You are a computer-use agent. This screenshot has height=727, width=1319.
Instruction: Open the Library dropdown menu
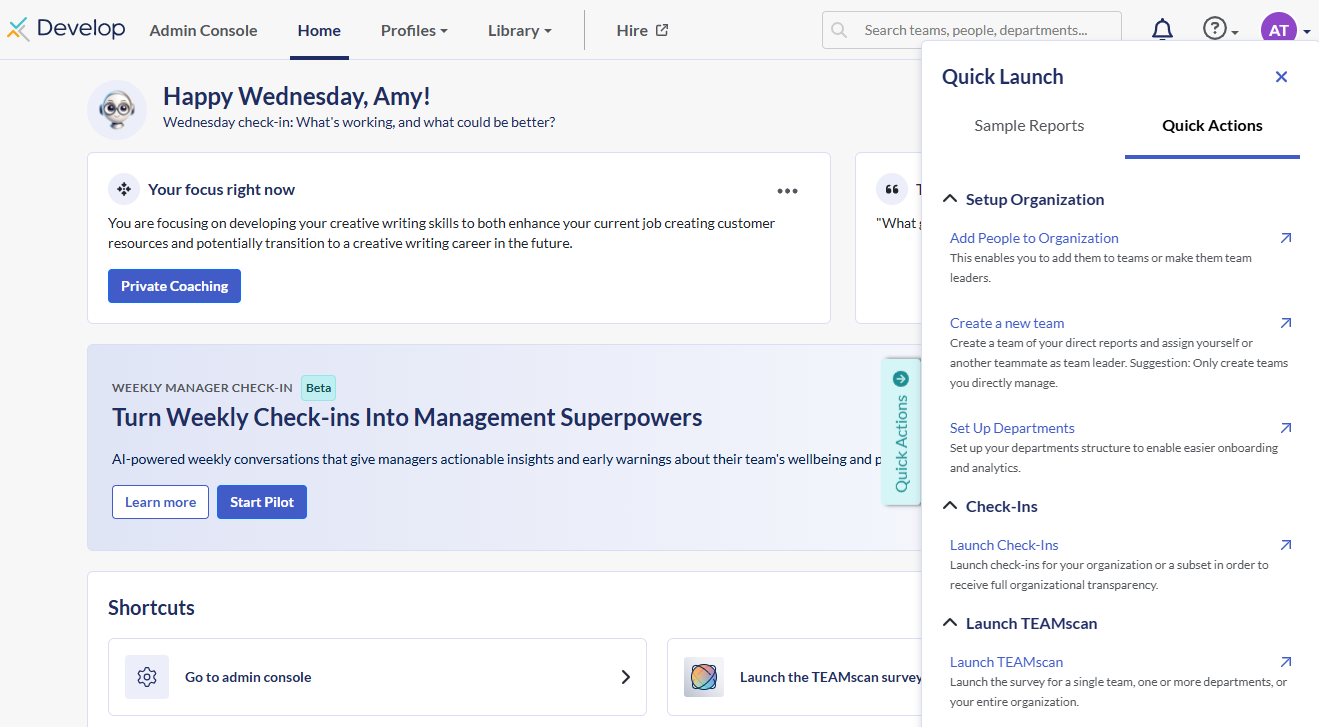click(x=519, y=31)
